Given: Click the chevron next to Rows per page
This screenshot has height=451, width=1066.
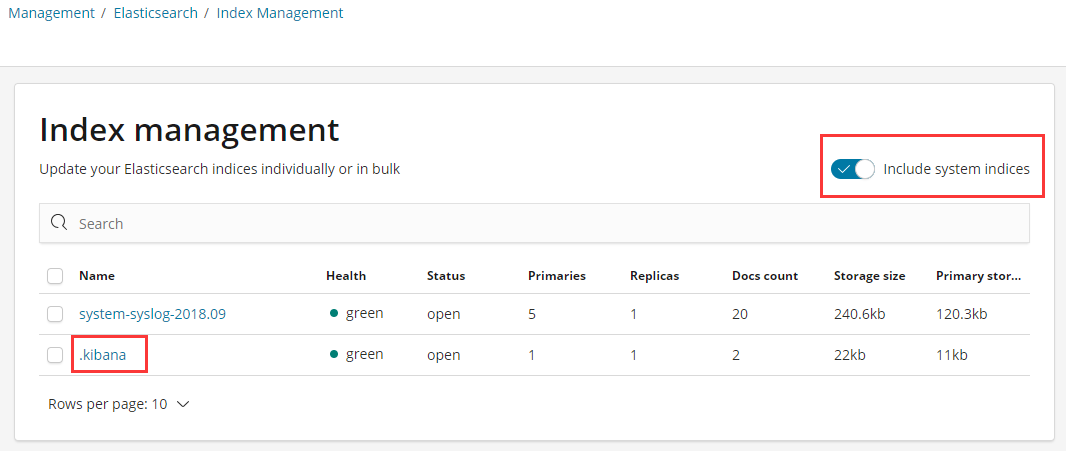Looking at the screenshot, I should coord(182,405).
